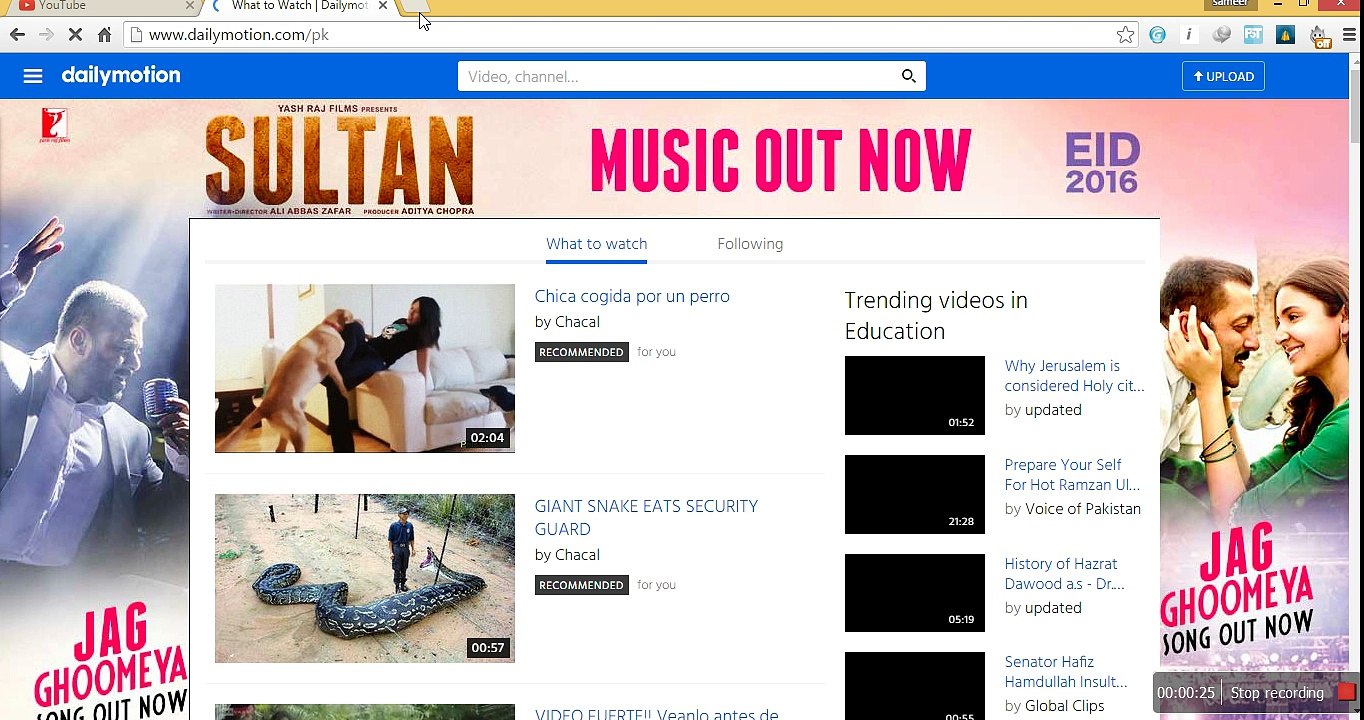Open the Voice of Pakistan channel link
The image size is (1364, 720).
click(x=1083, y=509)
